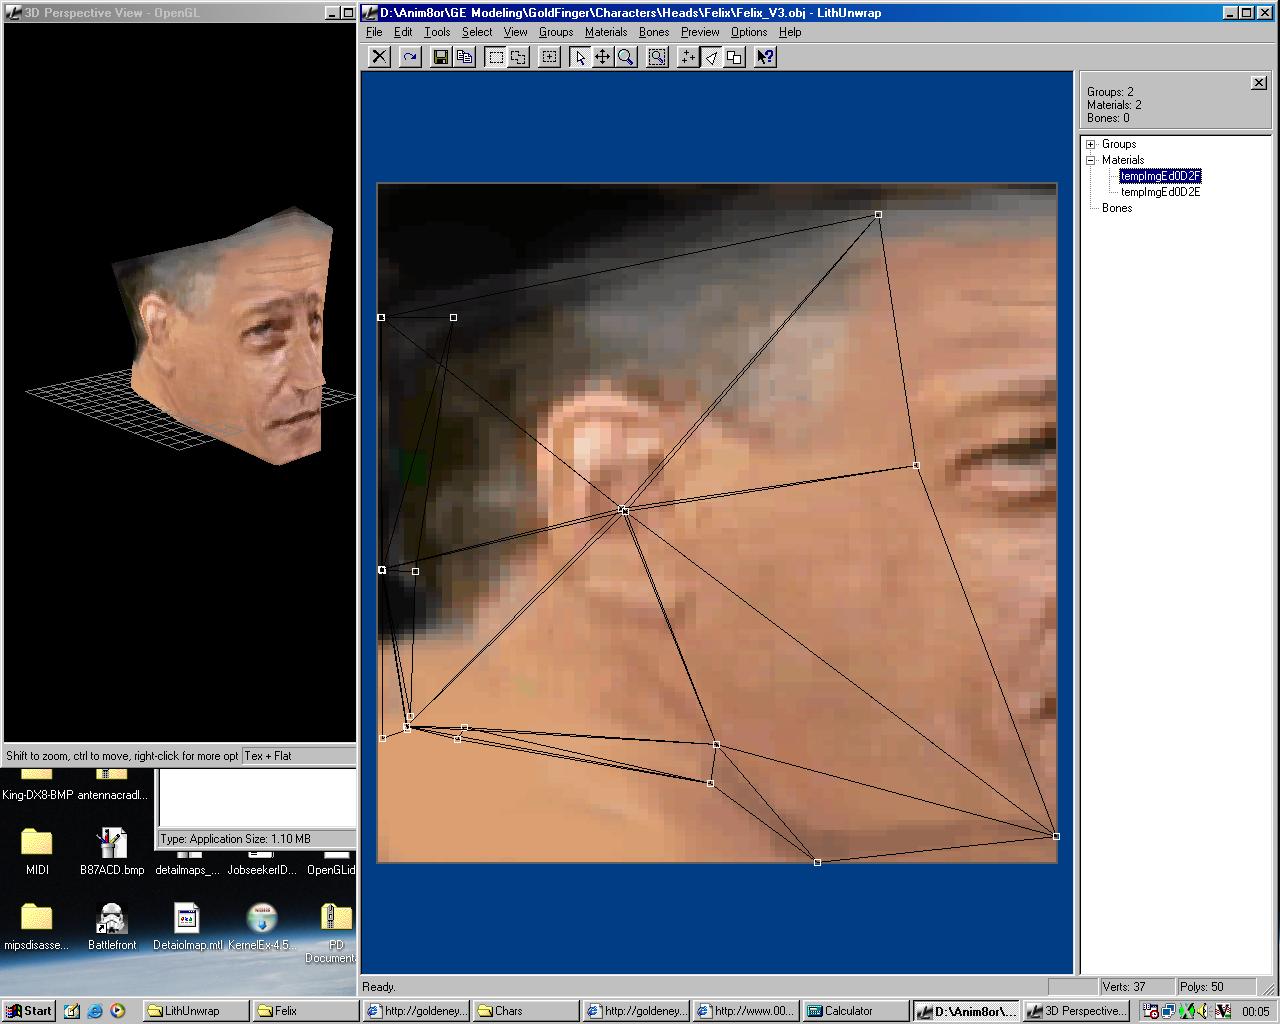Click the Copy icon in toolbar

click(x=464, y=57)
